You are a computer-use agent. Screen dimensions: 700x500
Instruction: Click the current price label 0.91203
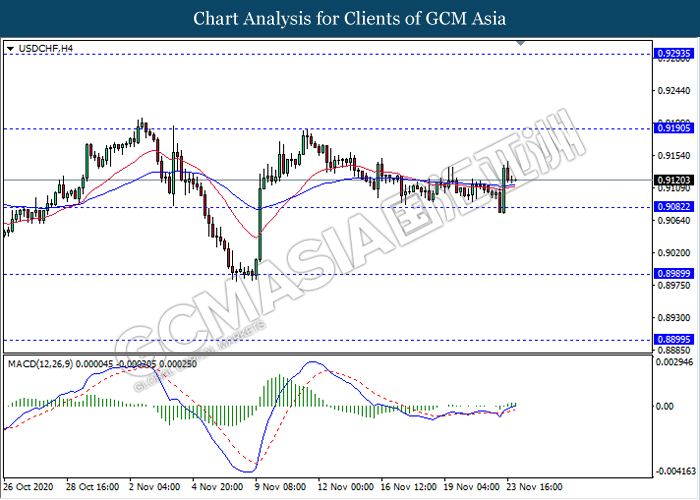tap(674, 180)
